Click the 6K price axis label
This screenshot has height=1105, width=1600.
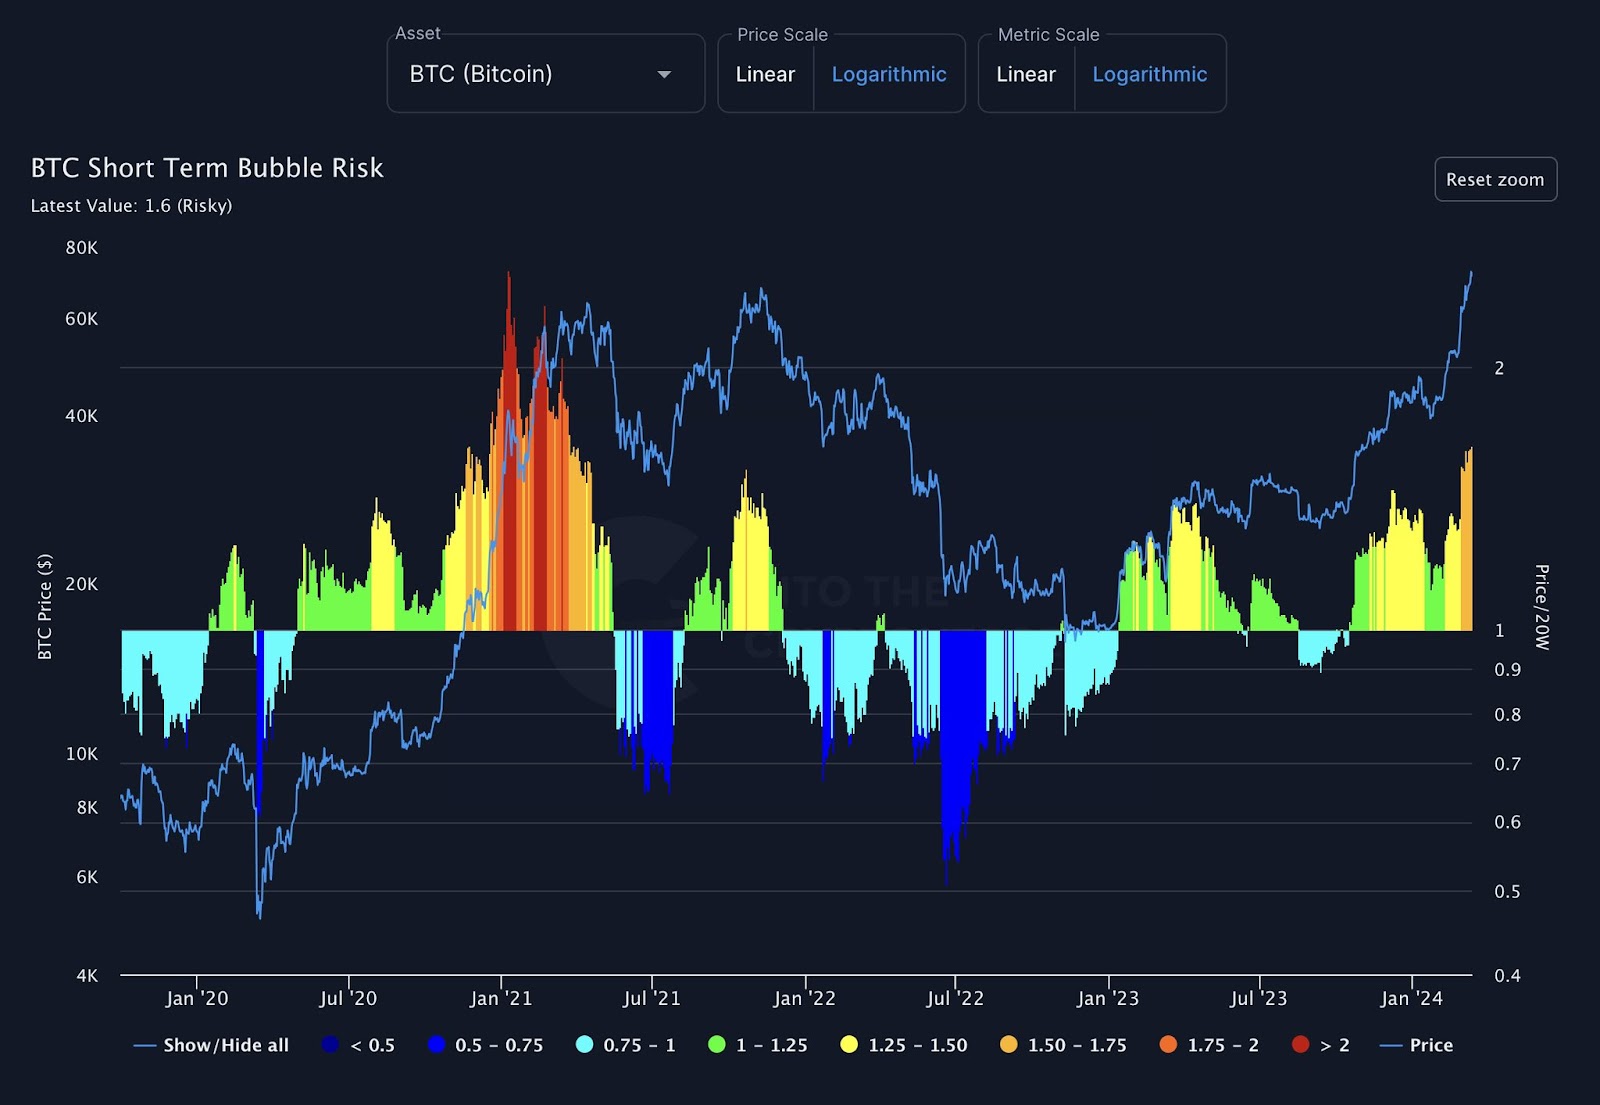click(87, 877)
